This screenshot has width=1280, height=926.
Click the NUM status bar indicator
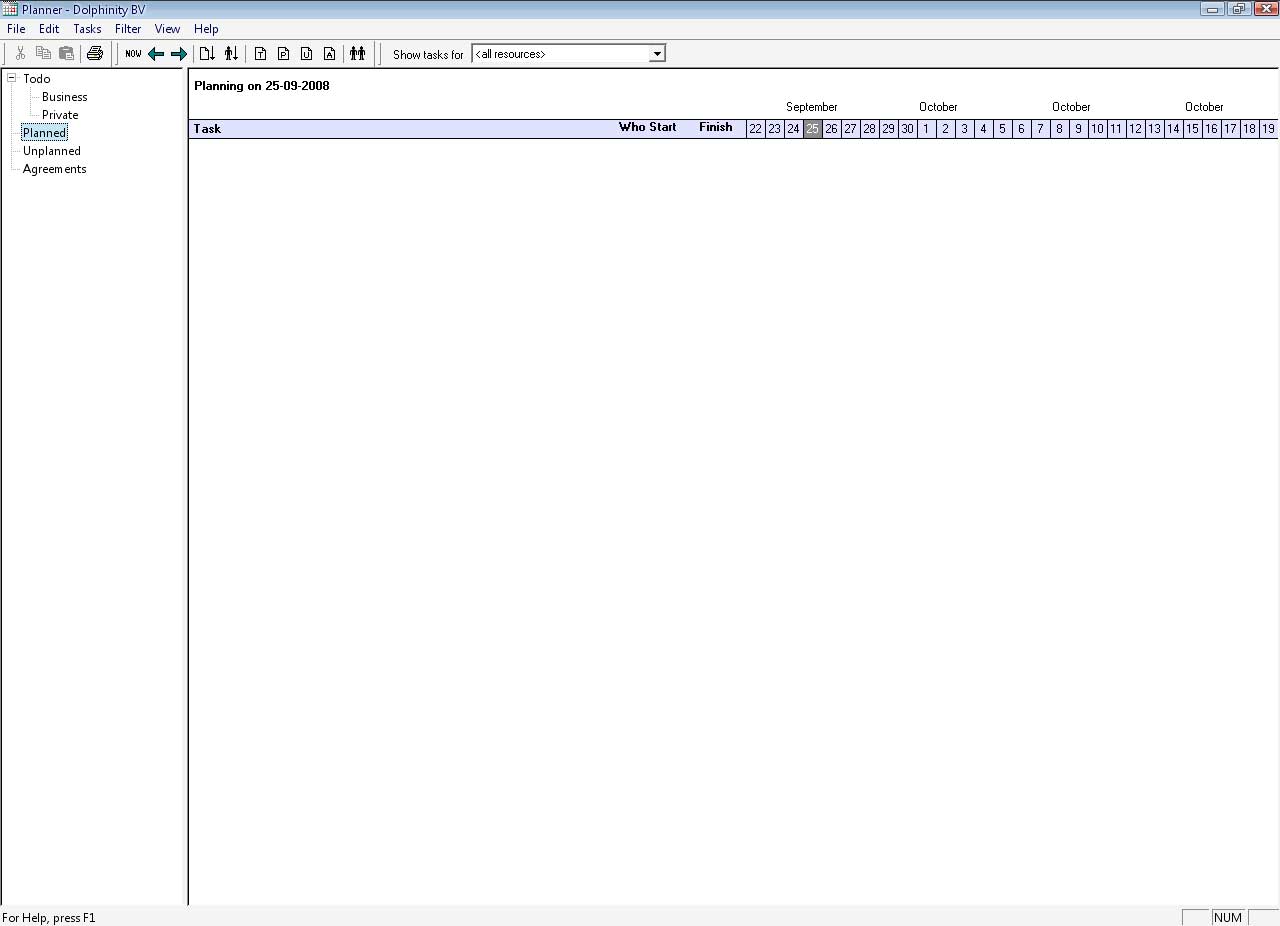1227,917
